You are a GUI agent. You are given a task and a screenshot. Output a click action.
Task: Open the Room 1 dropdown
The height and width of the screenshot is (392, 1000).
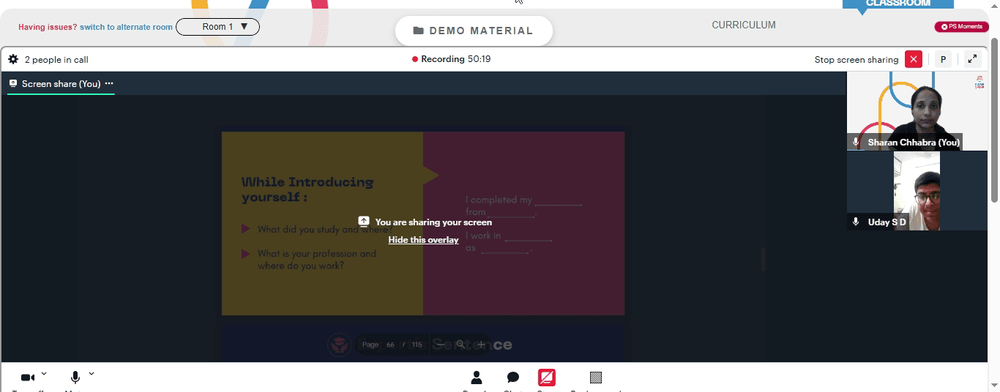pos(218,27)
